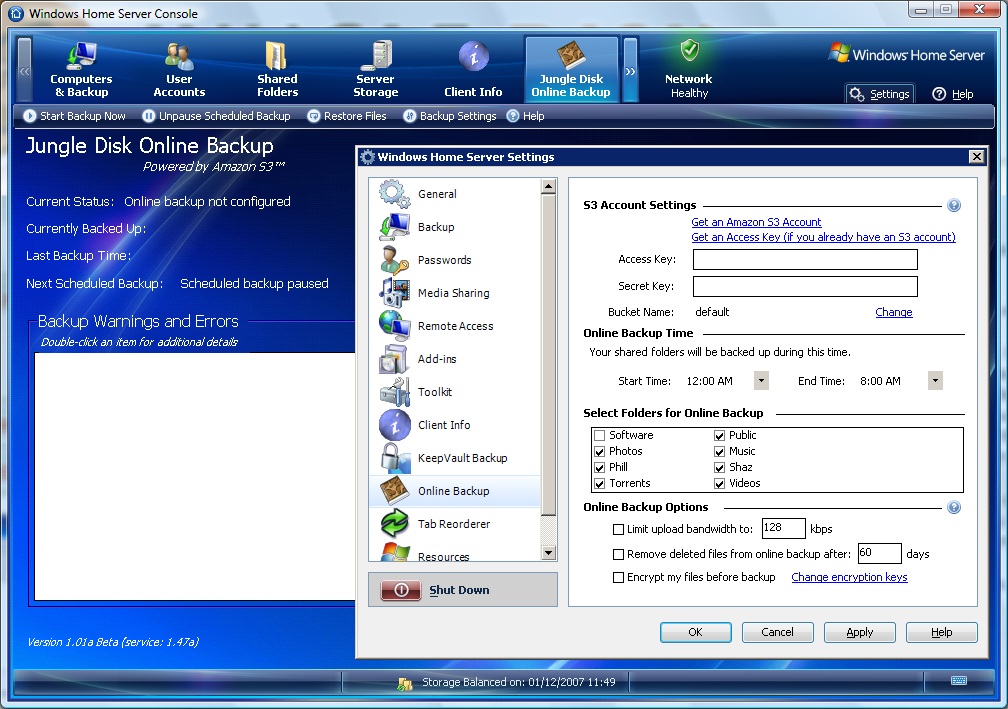Click the Online Backup Options help icon
This screenshot has height=709, width=1008.
click(x=954, y=508)
